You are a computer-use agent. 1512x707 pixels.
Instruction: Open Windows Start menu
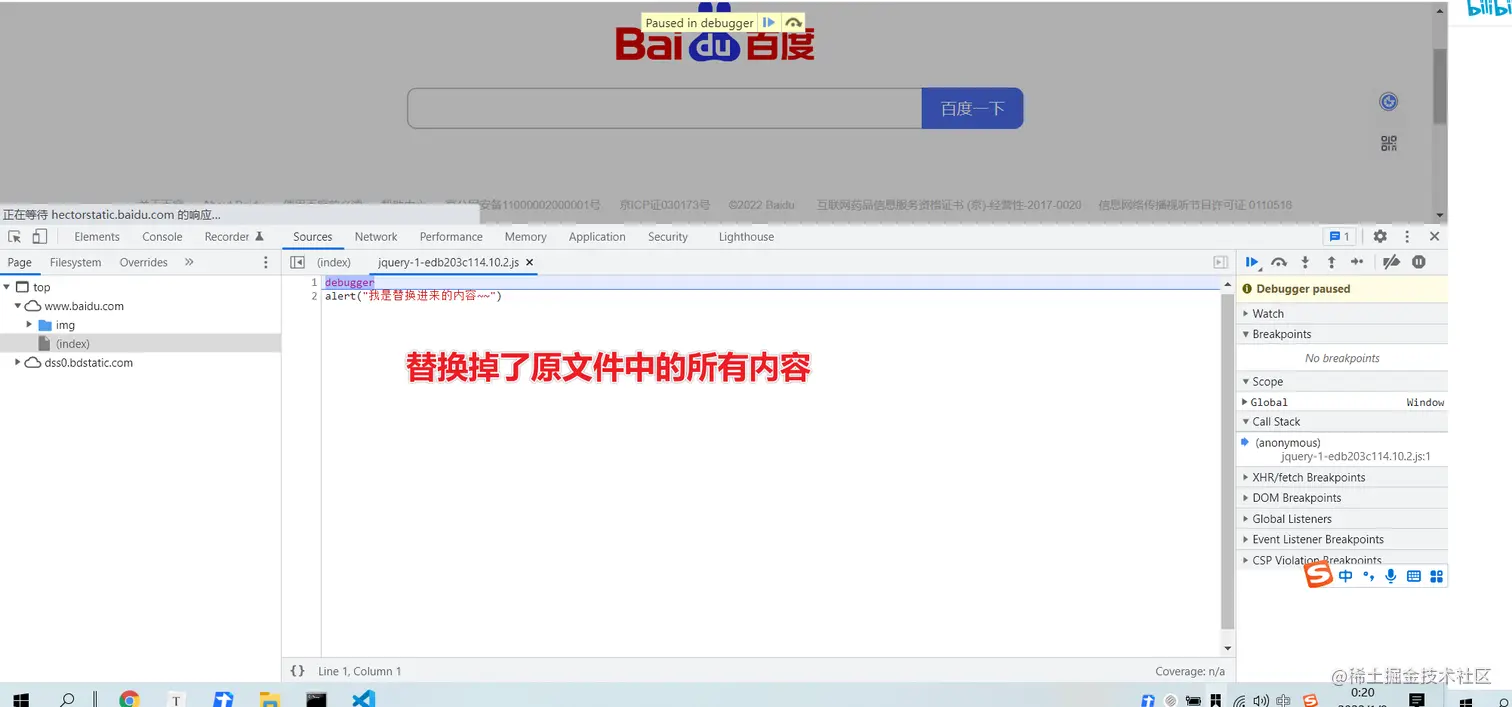[20, 700]
